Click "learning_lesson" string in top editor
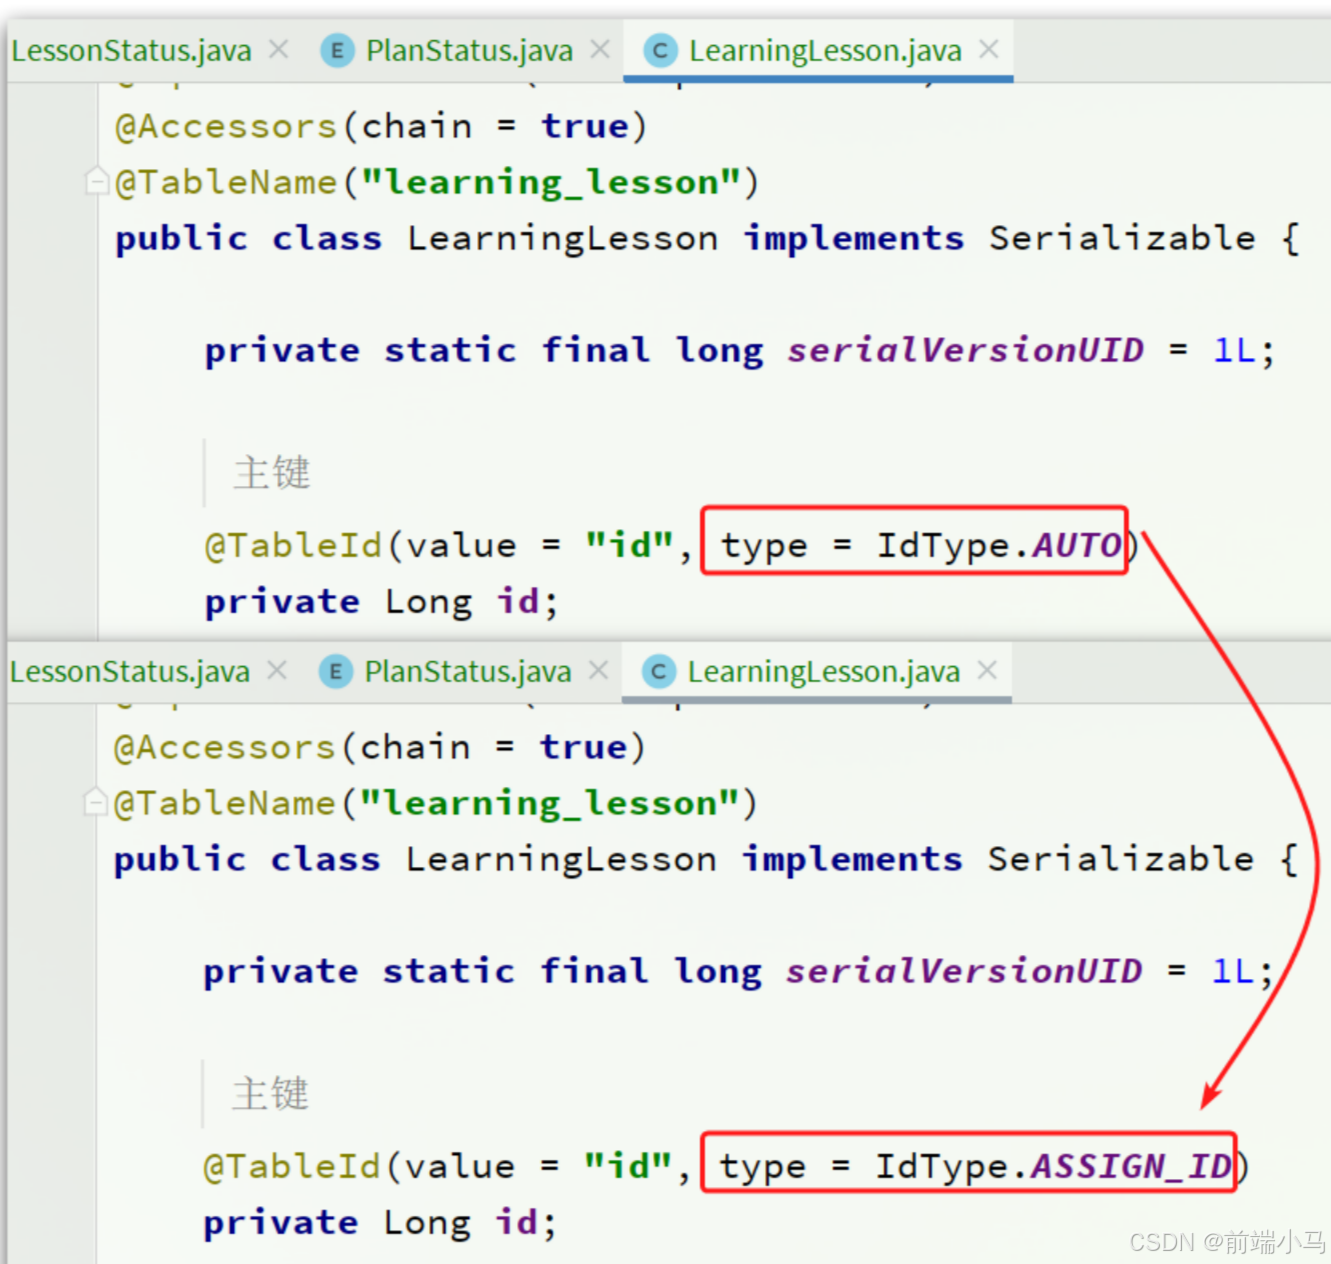The width and height of the screenshot is (1331, 1264). [551, 182]
